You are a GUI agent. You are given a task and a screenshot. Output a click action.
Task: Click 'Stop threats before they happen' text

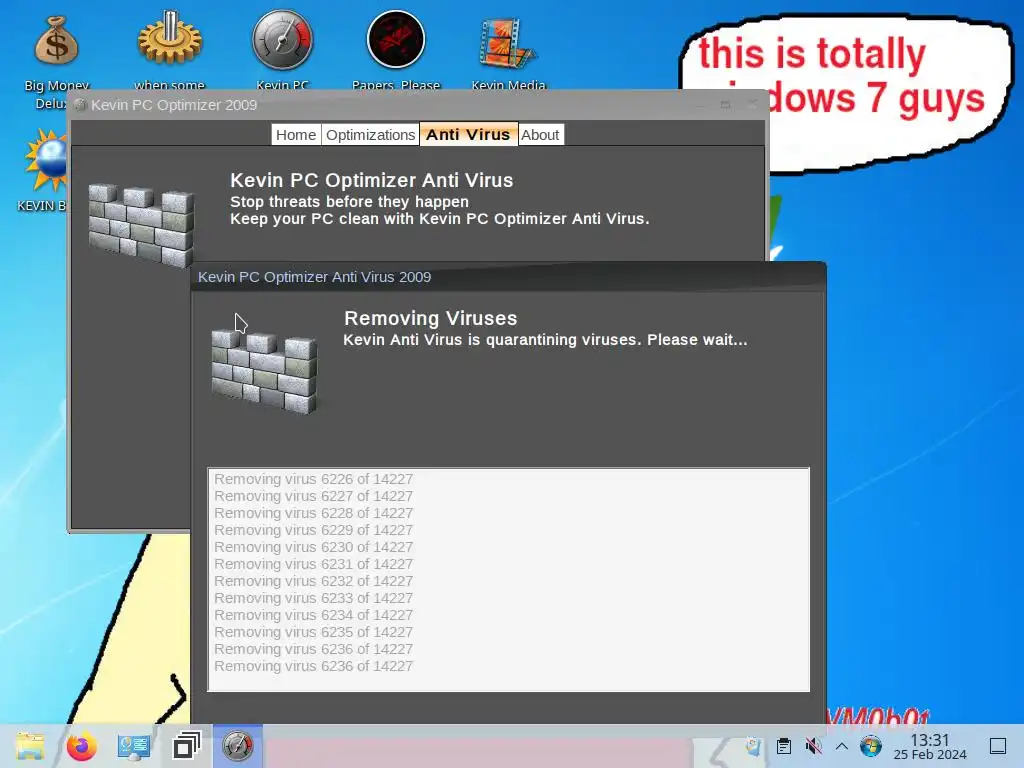click(349, 201)
